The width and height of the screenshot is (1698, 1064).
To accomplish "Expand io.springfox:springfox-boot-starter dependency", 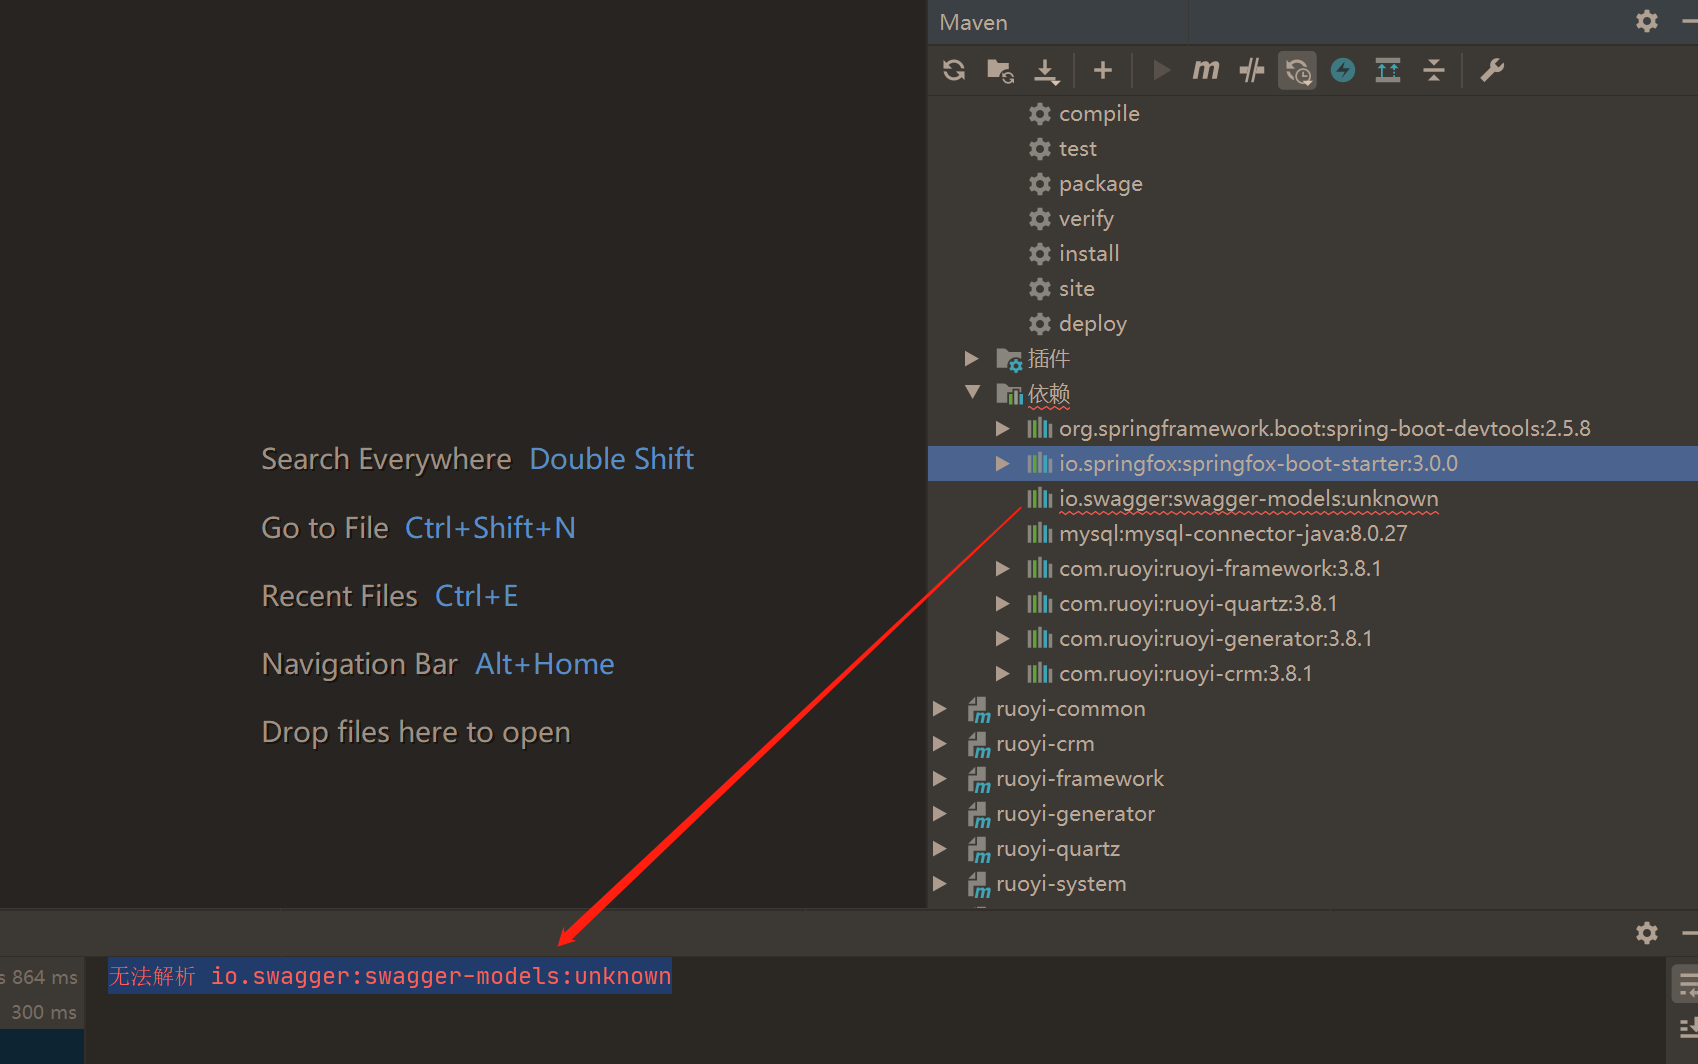I will [x=1003, y=463].
